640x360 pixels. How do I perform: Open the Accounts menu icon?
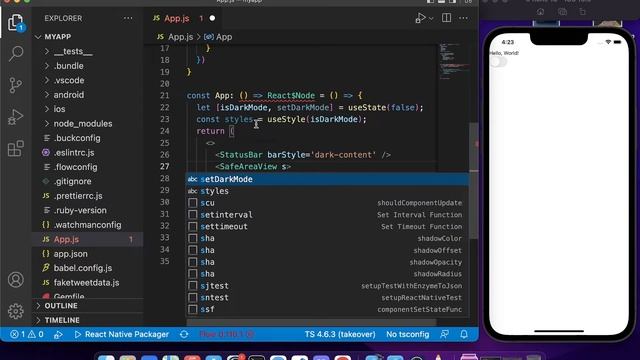point(16,280)
